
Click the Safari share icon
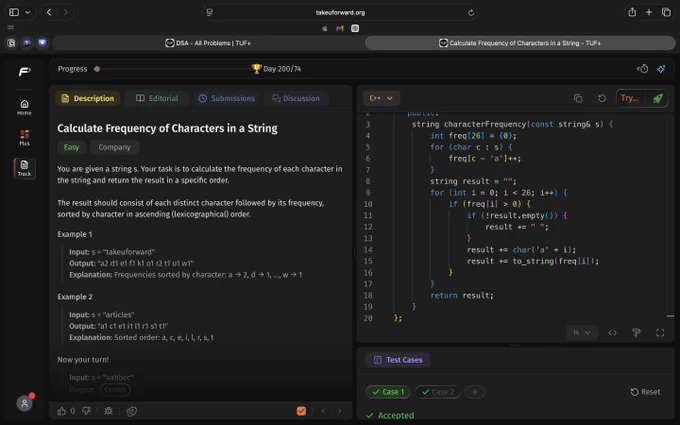pyautogui.click(x=632, y=12)
